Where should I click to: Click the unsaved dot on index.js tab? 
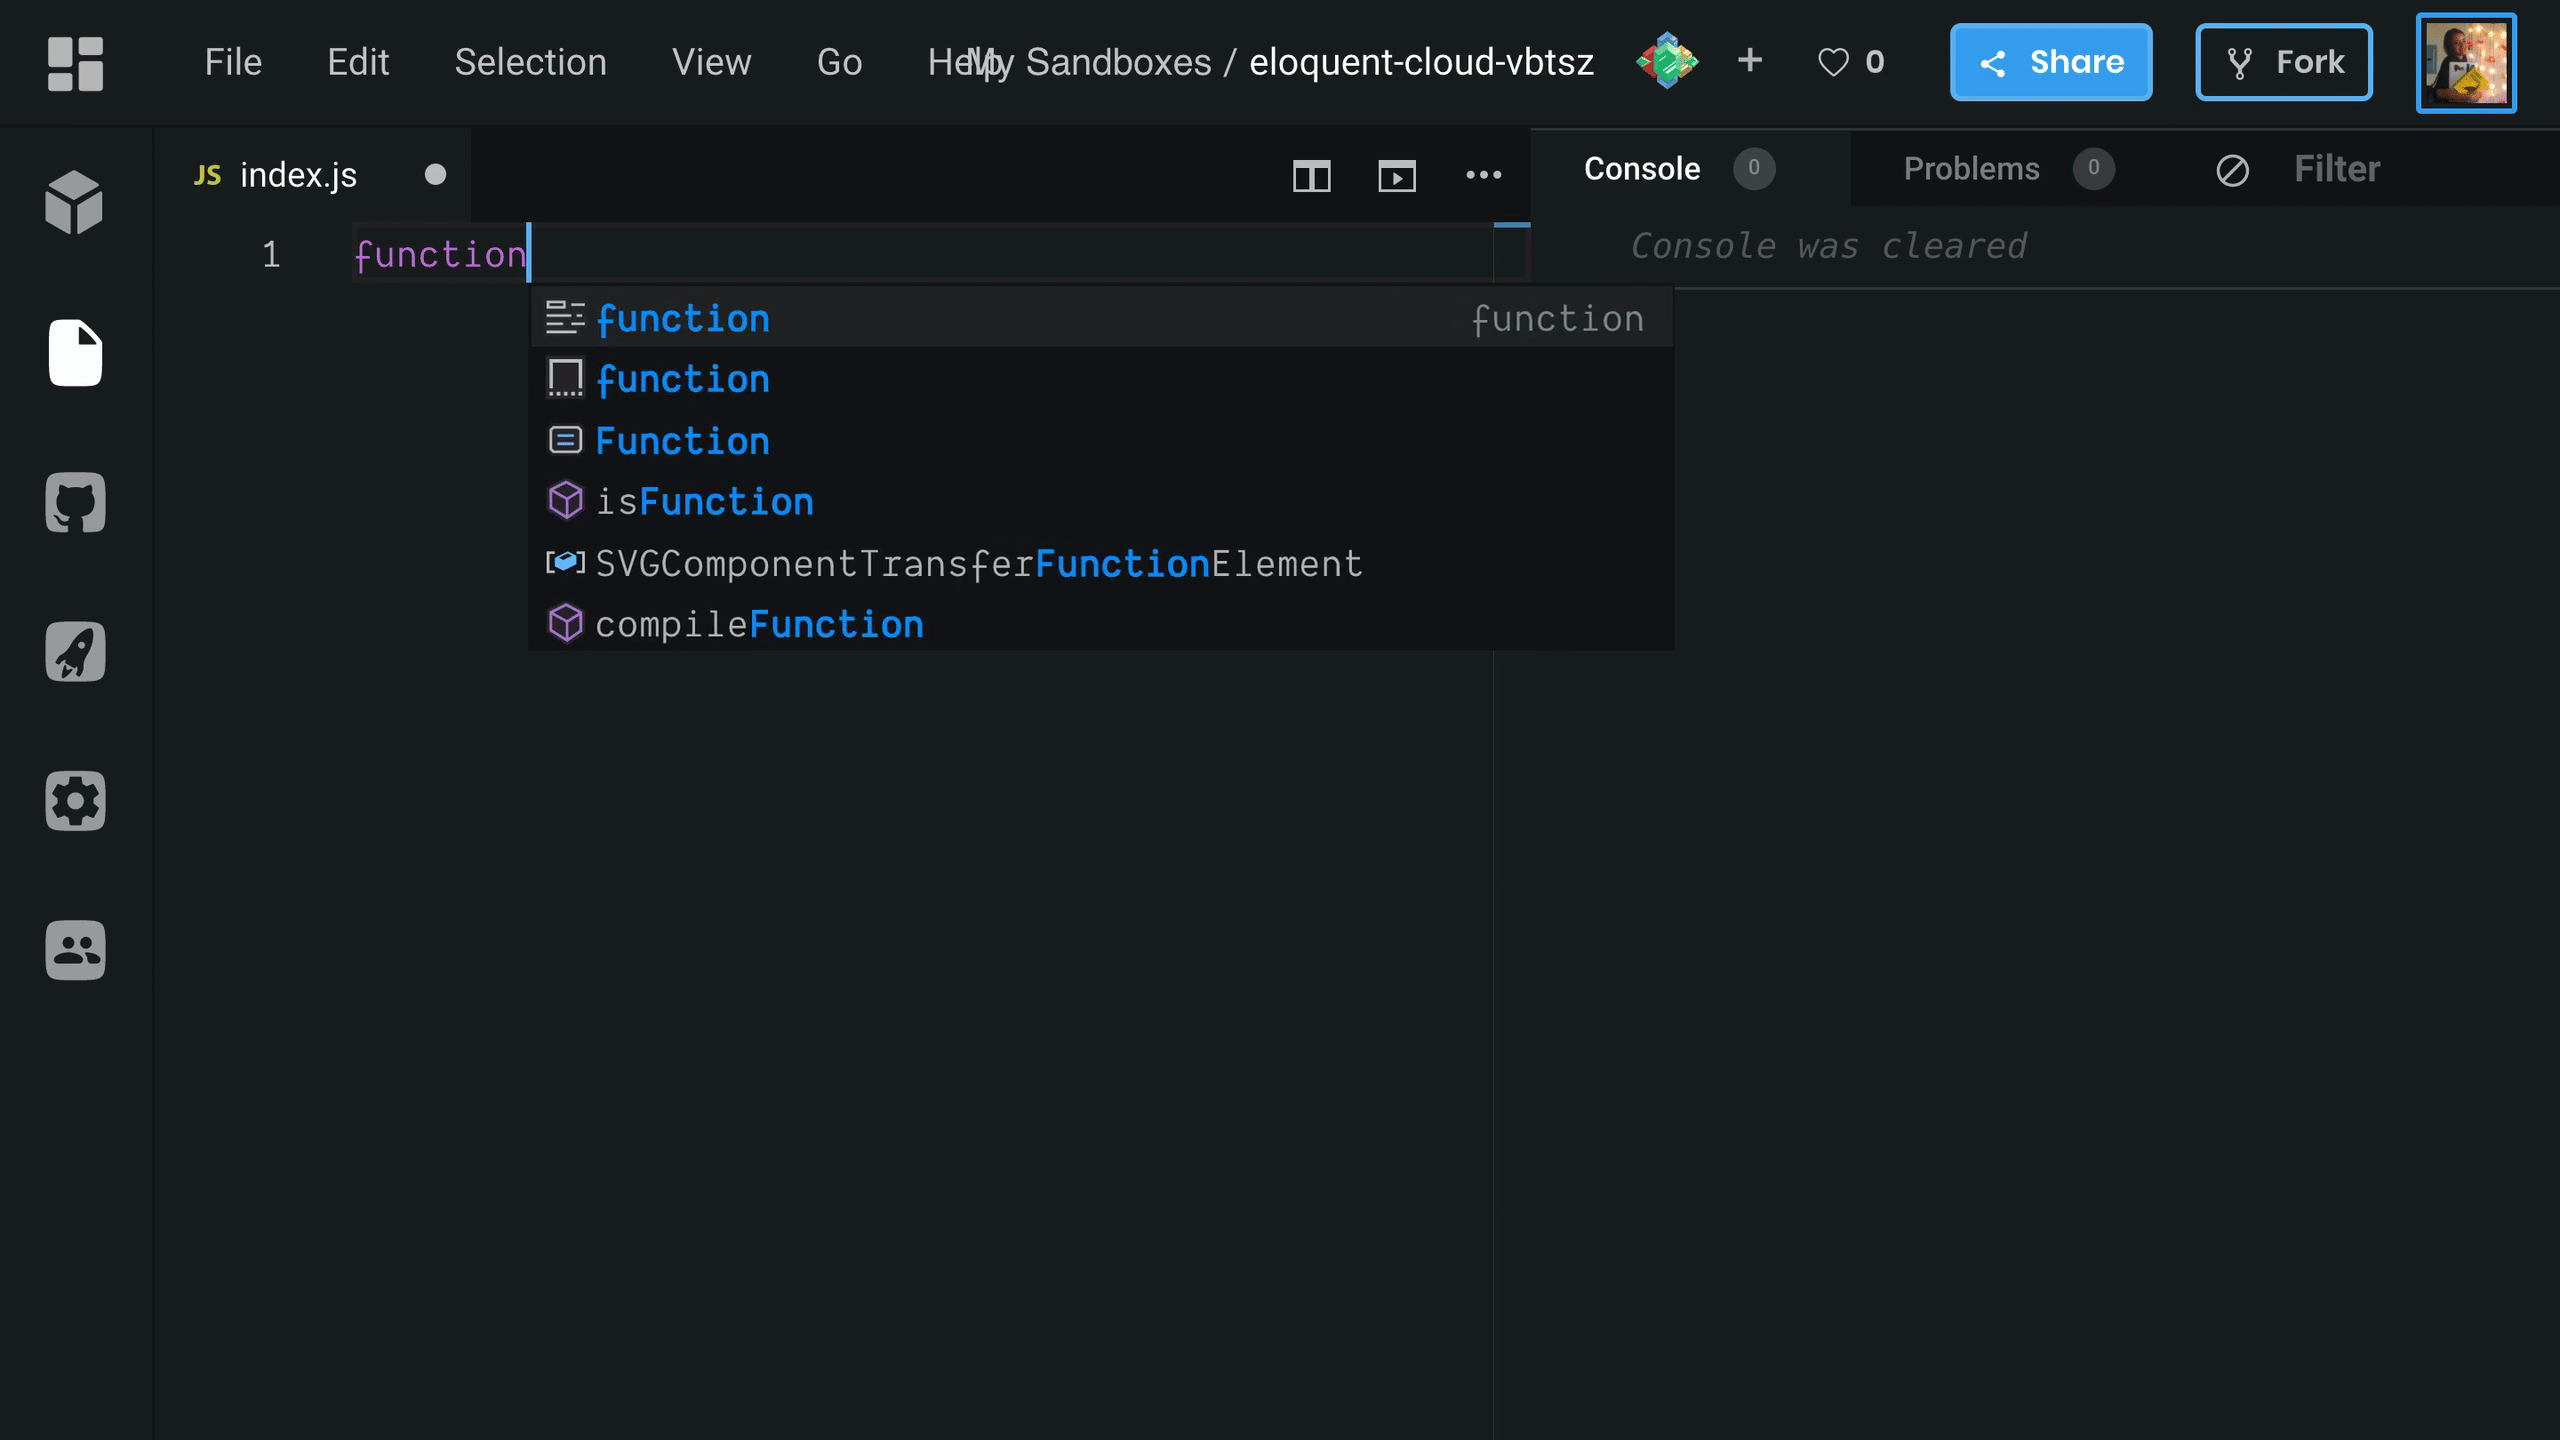435,175
